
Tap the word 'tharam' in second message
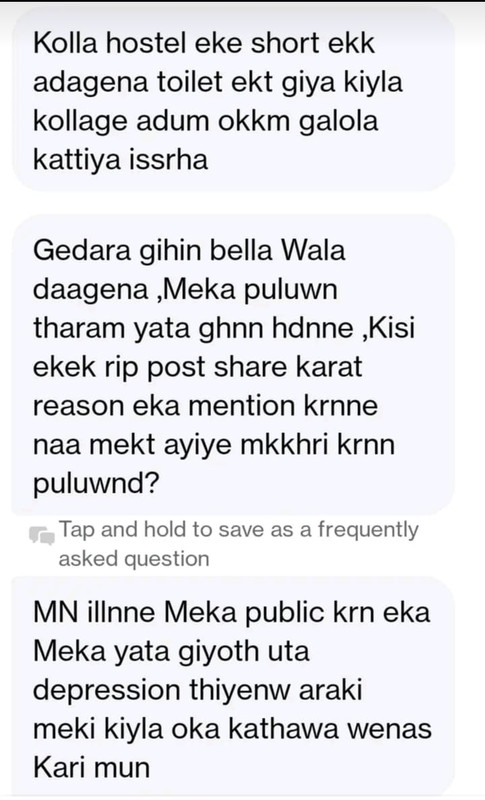(x=80, y=328)
